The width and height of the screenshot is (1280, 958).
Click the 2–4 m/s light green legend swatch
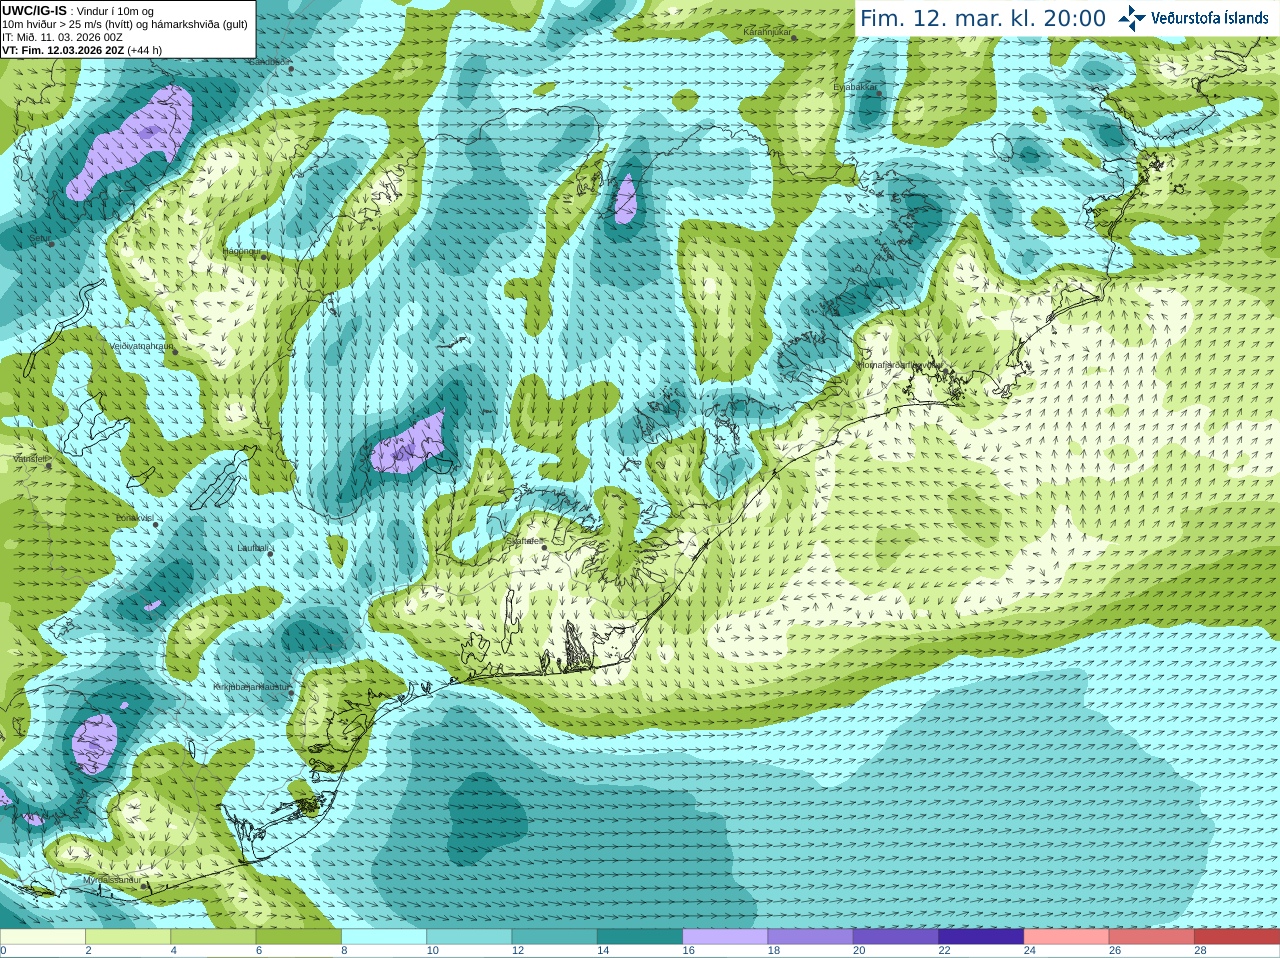point(128,936)
